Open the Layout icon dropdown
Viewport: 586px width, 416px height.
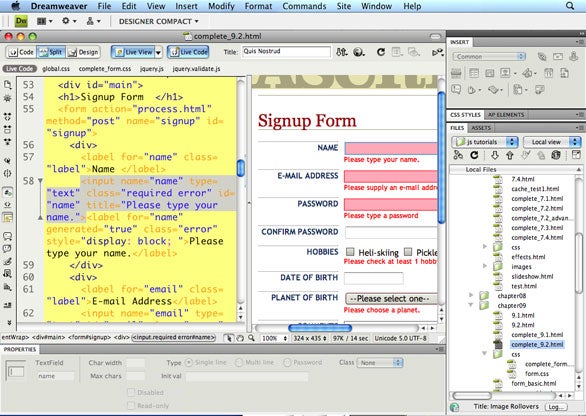click(x=44, y=21)
